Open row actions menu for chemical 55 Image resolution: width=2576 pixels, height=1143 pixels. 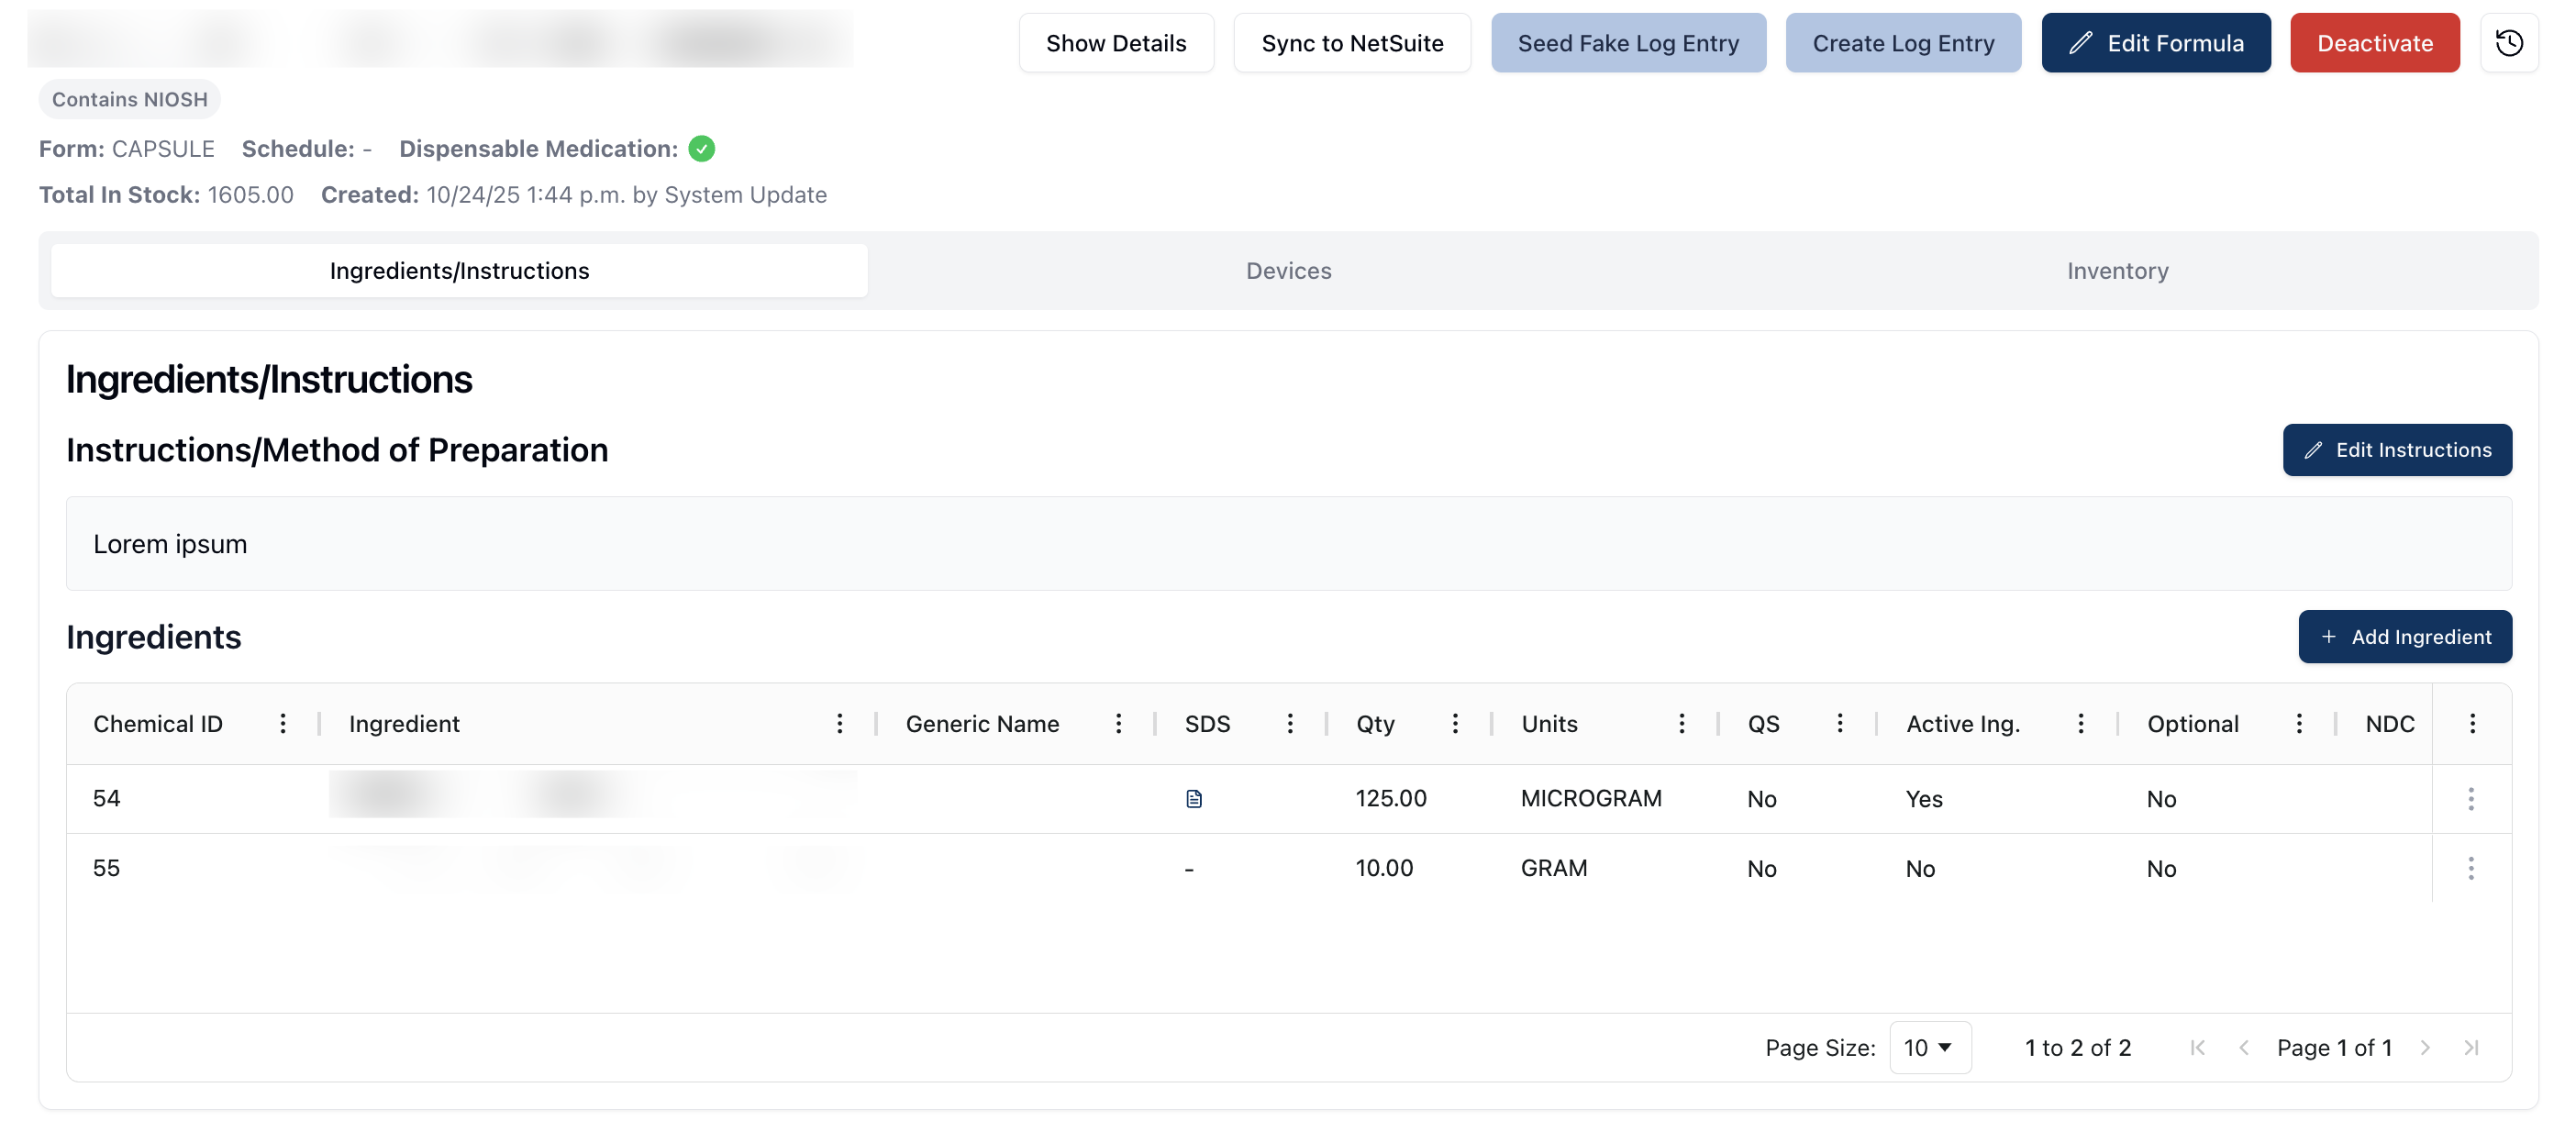(x=2470, y=868)
